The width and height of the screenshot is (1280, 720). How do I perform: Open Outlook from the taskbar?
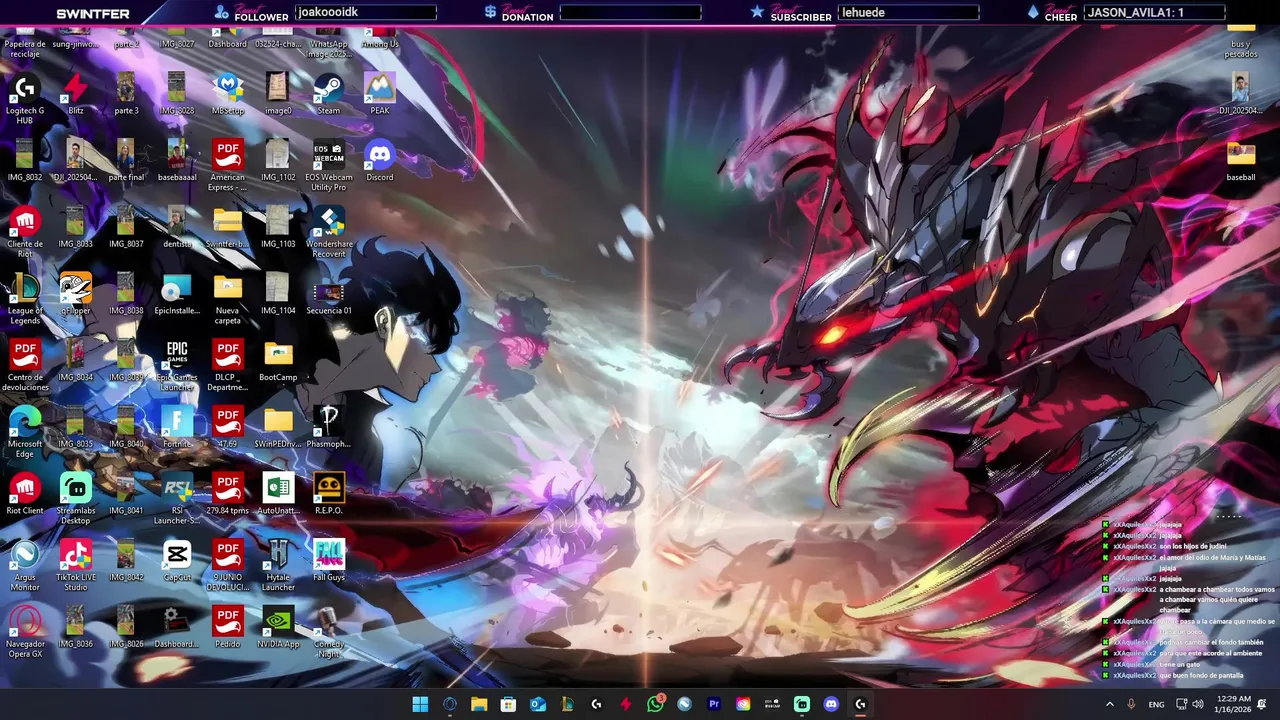[538, 704]
